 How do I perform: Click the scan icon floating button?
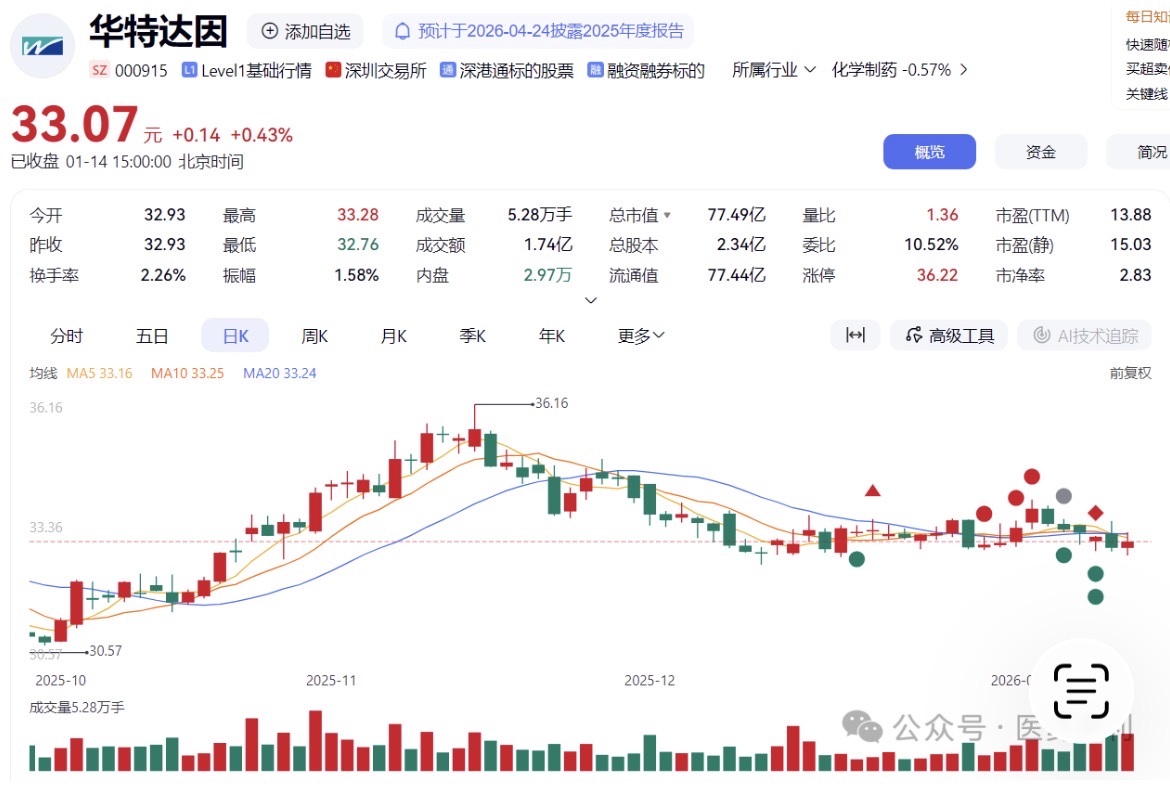(1081, 691)
